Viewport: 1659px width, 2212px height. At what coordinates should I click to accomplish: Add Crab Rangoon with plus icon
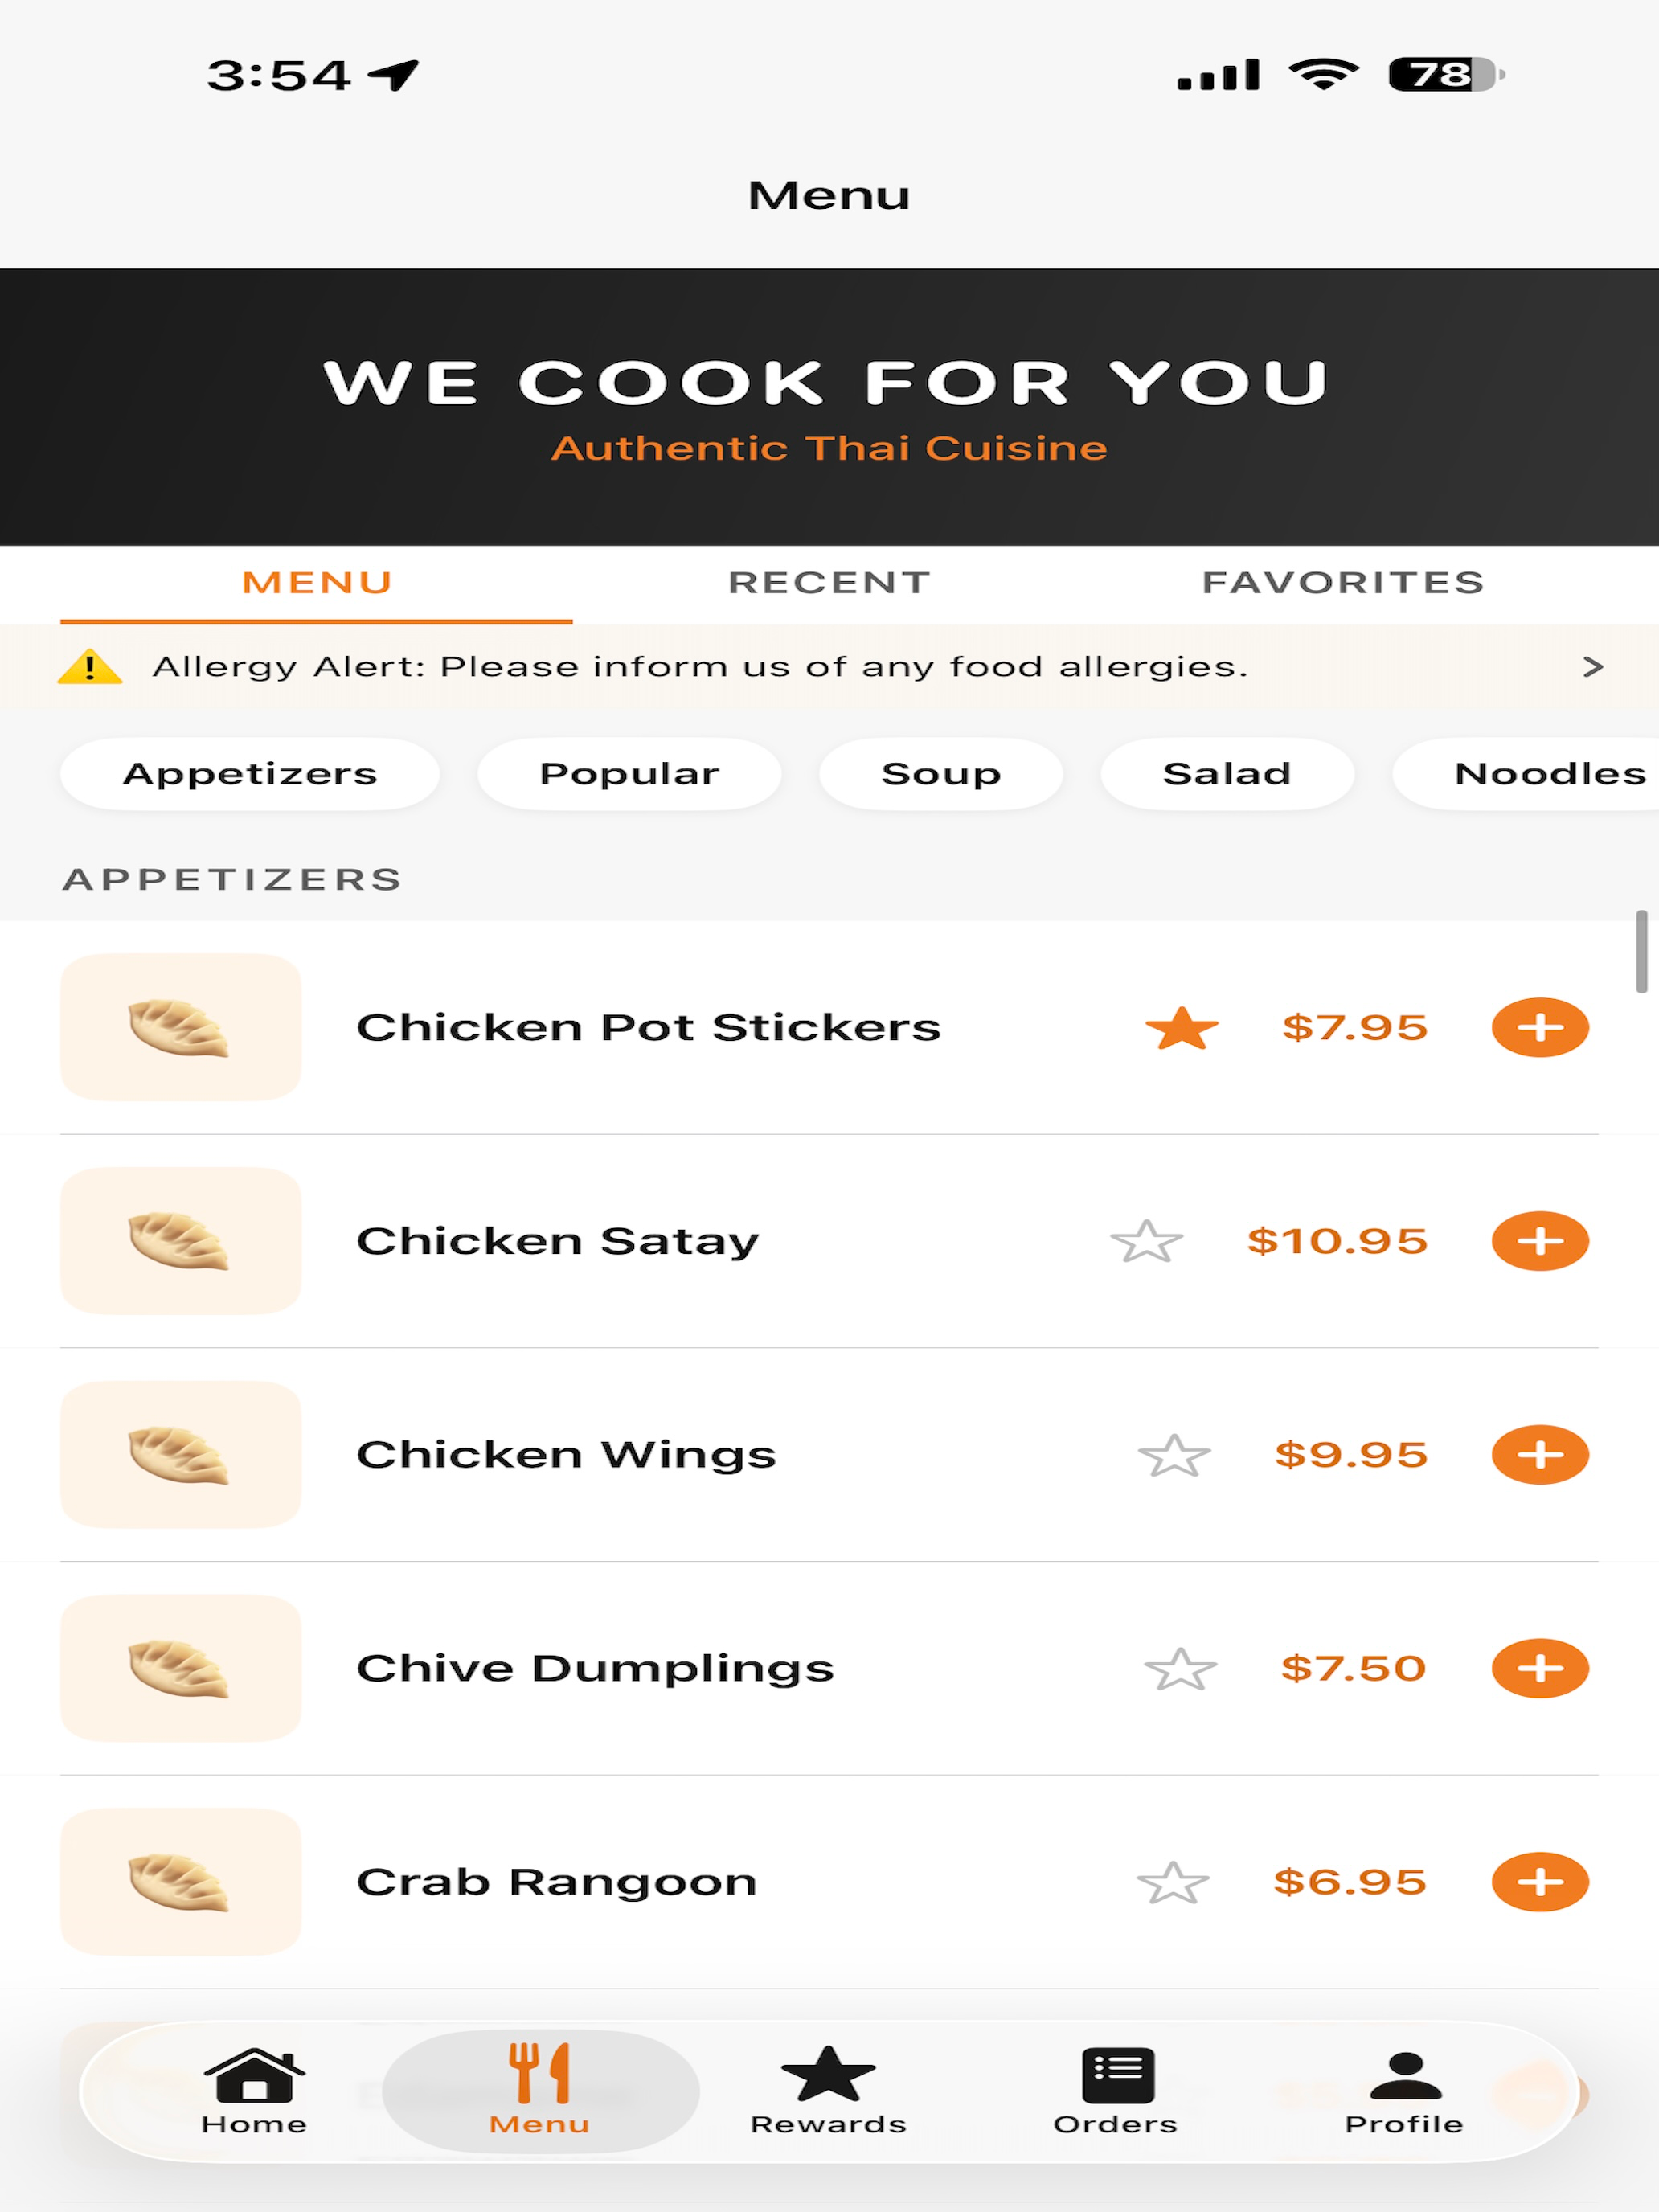click(1539, 1882)
